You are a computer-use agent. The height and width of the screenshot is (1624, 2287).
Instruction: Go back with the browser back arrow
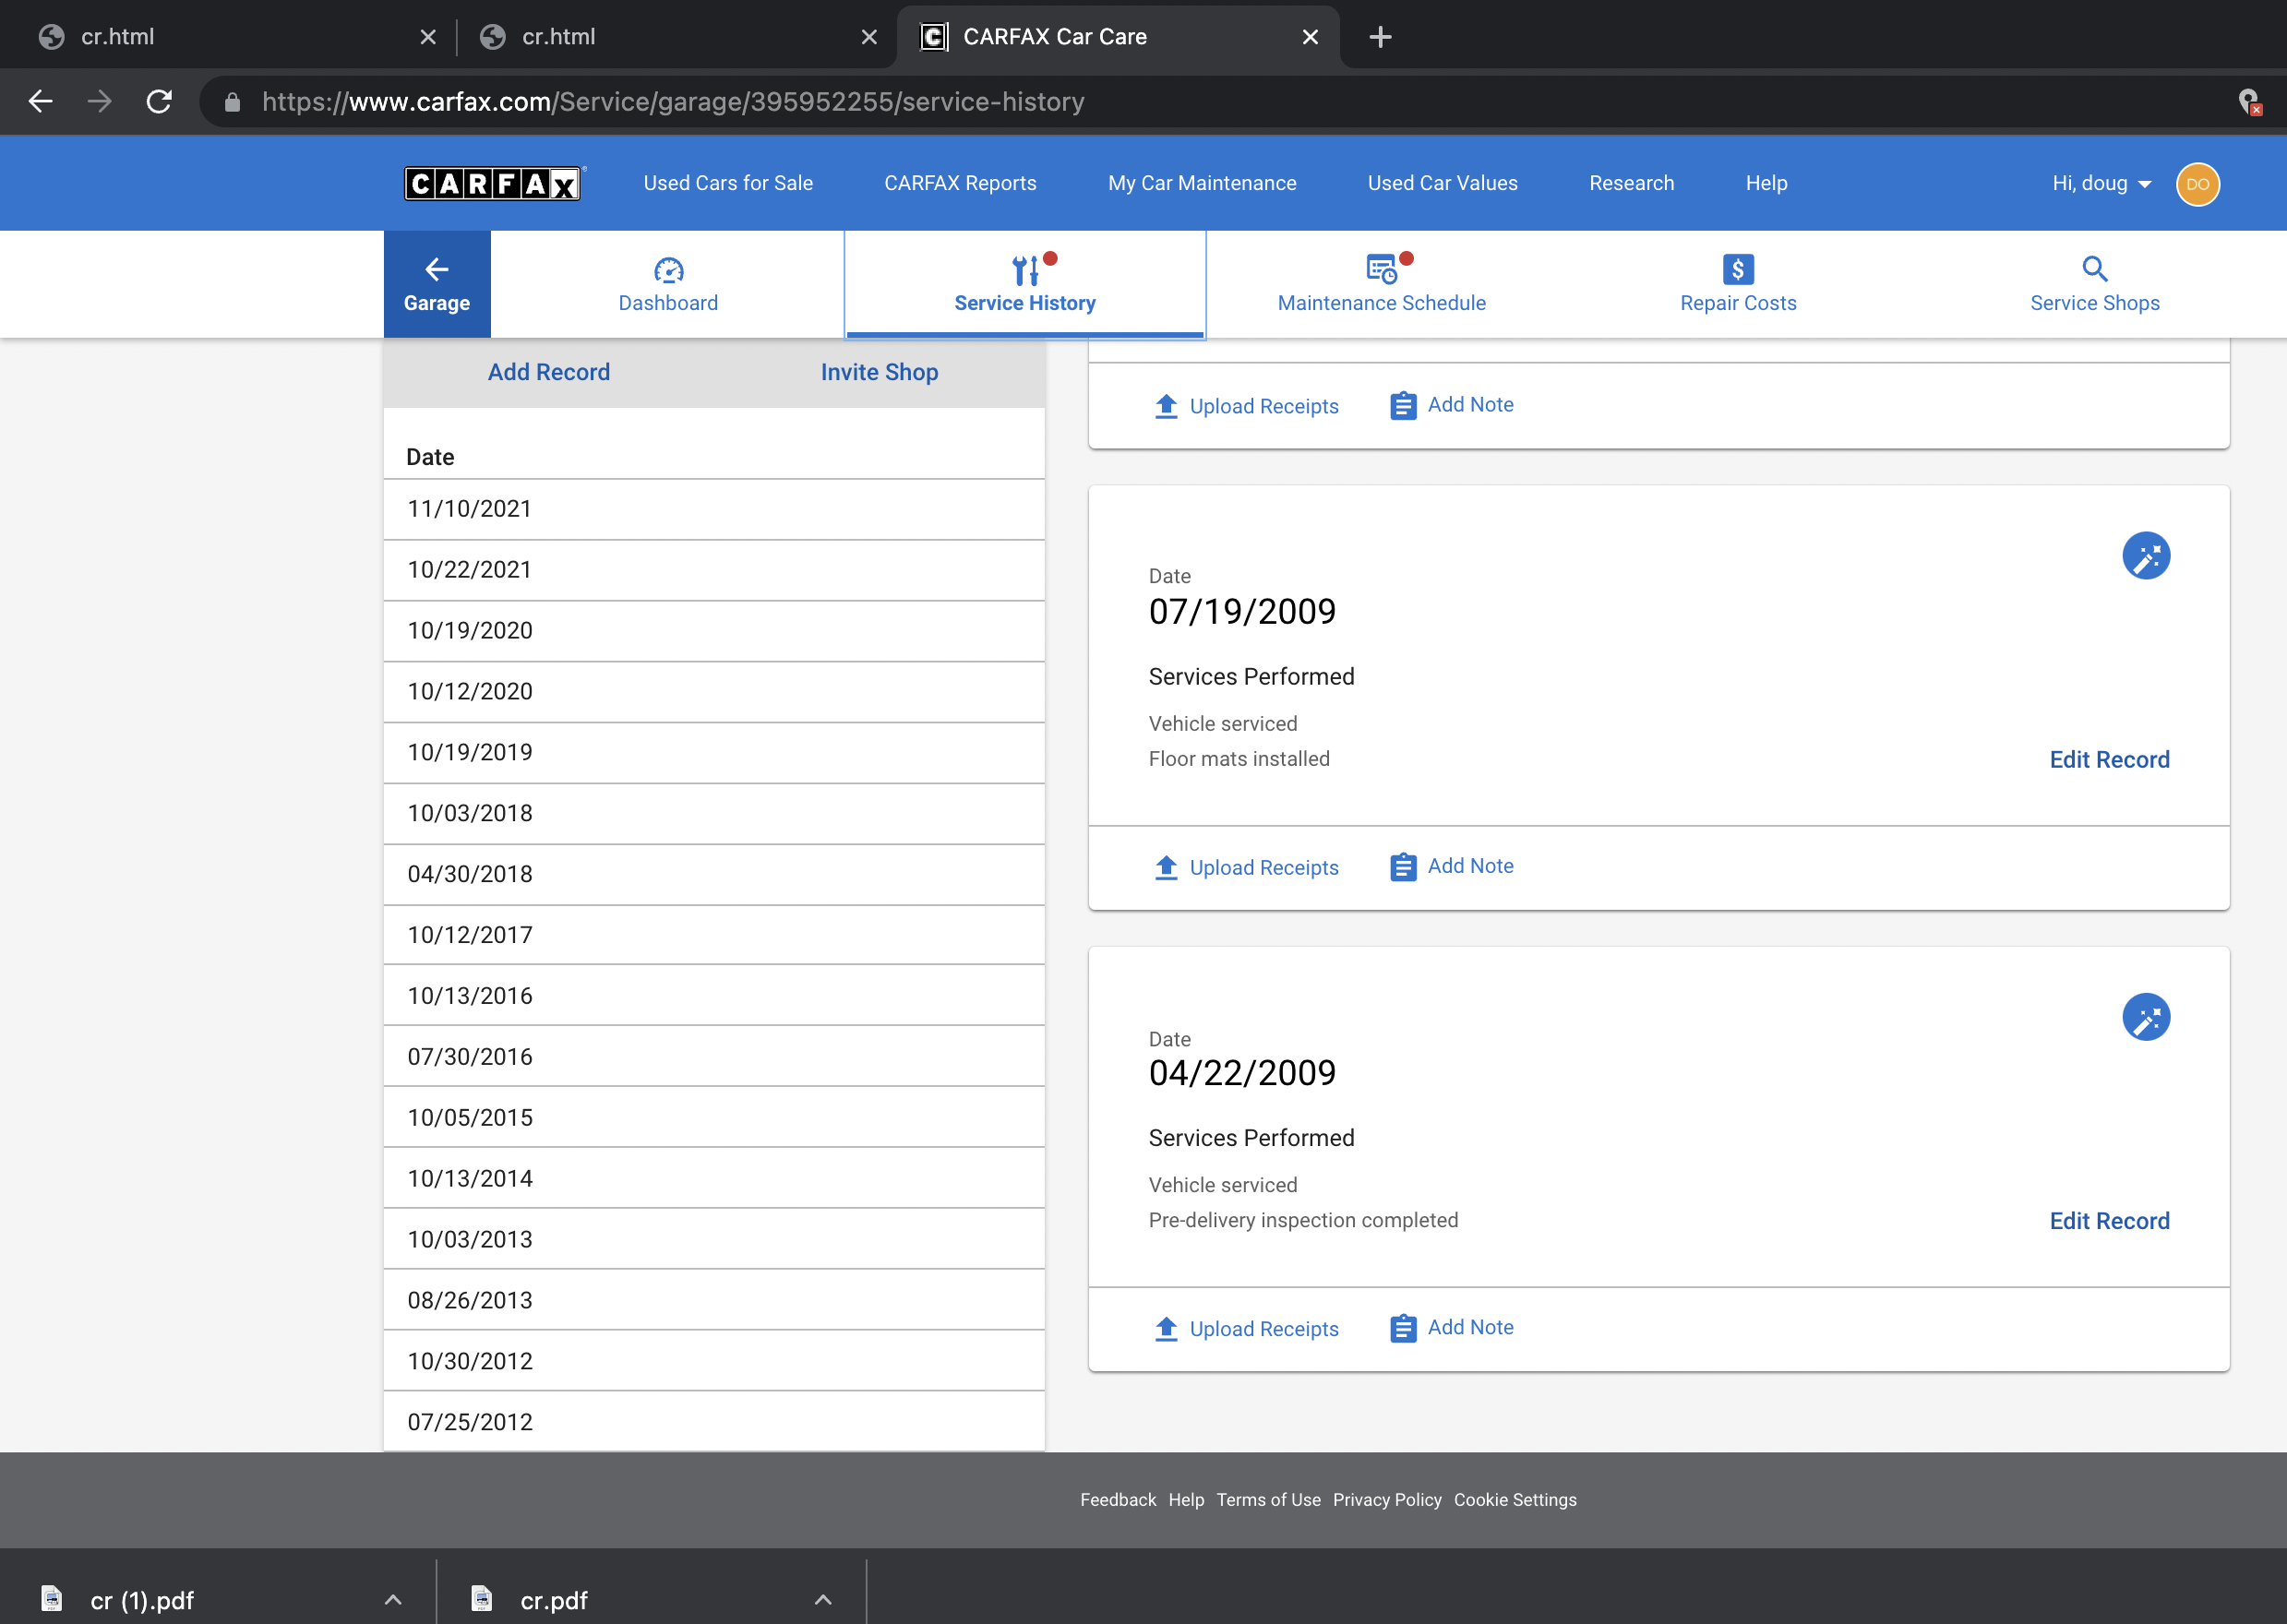point(40,101)
